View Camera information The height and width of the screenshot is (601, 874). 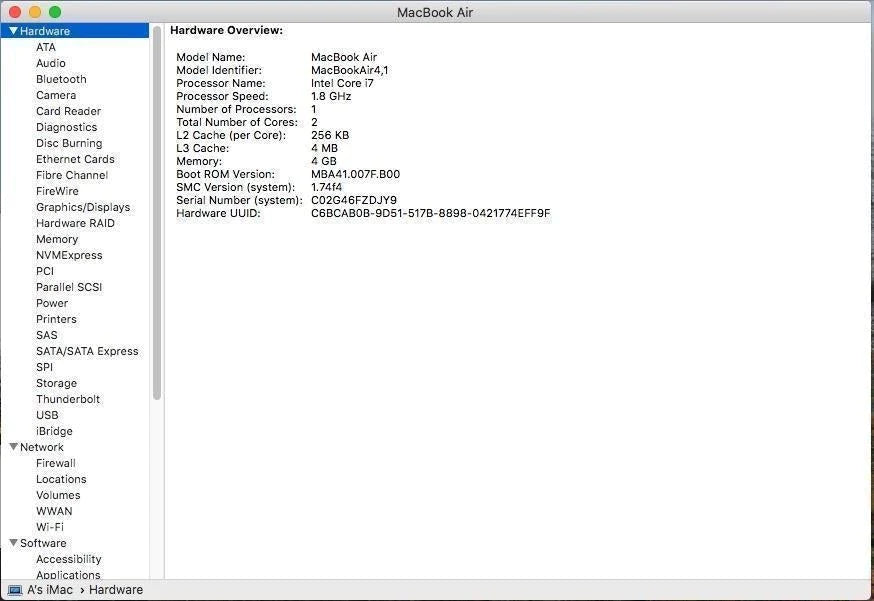click(x=55, y=95)
